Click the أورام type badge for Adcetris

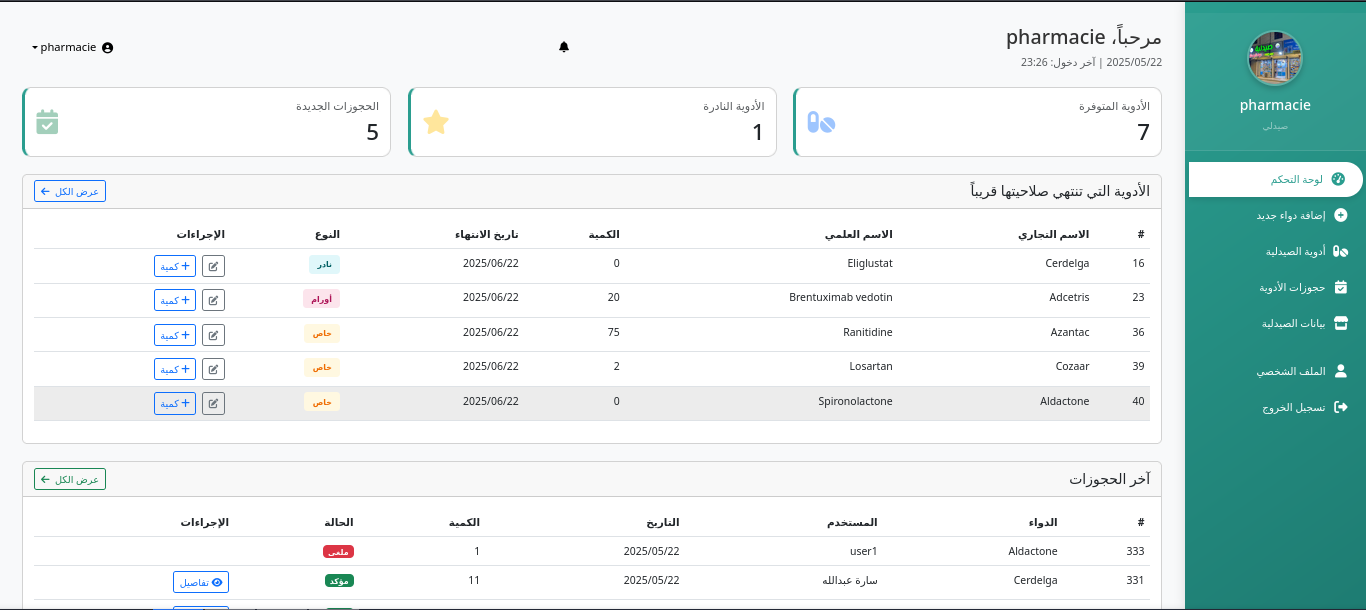322,299
